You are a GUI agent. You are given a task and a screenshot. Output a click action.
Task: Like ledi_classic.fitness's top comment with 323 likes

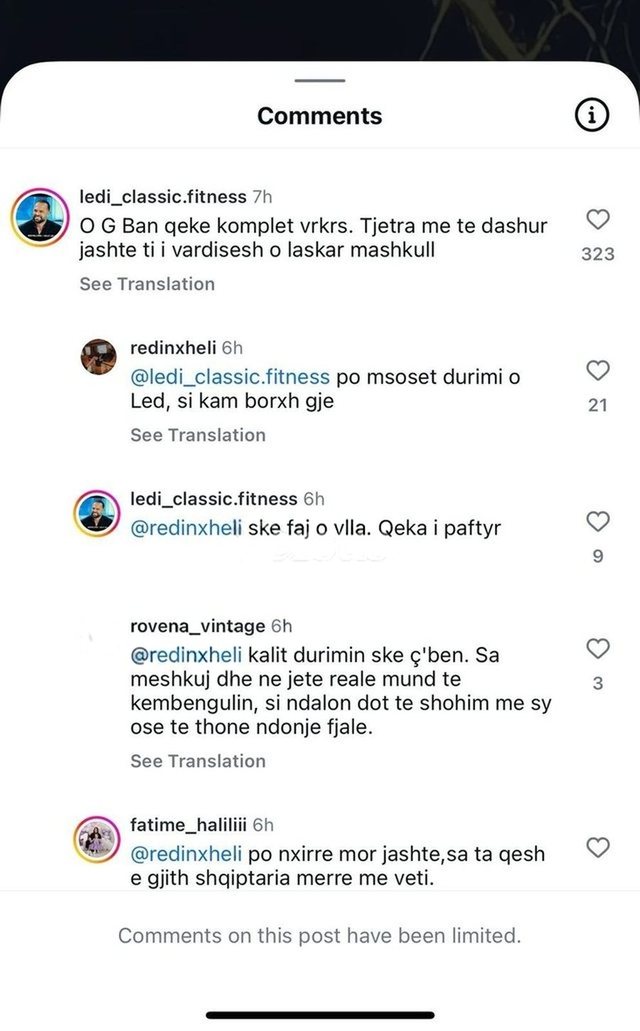597,220
